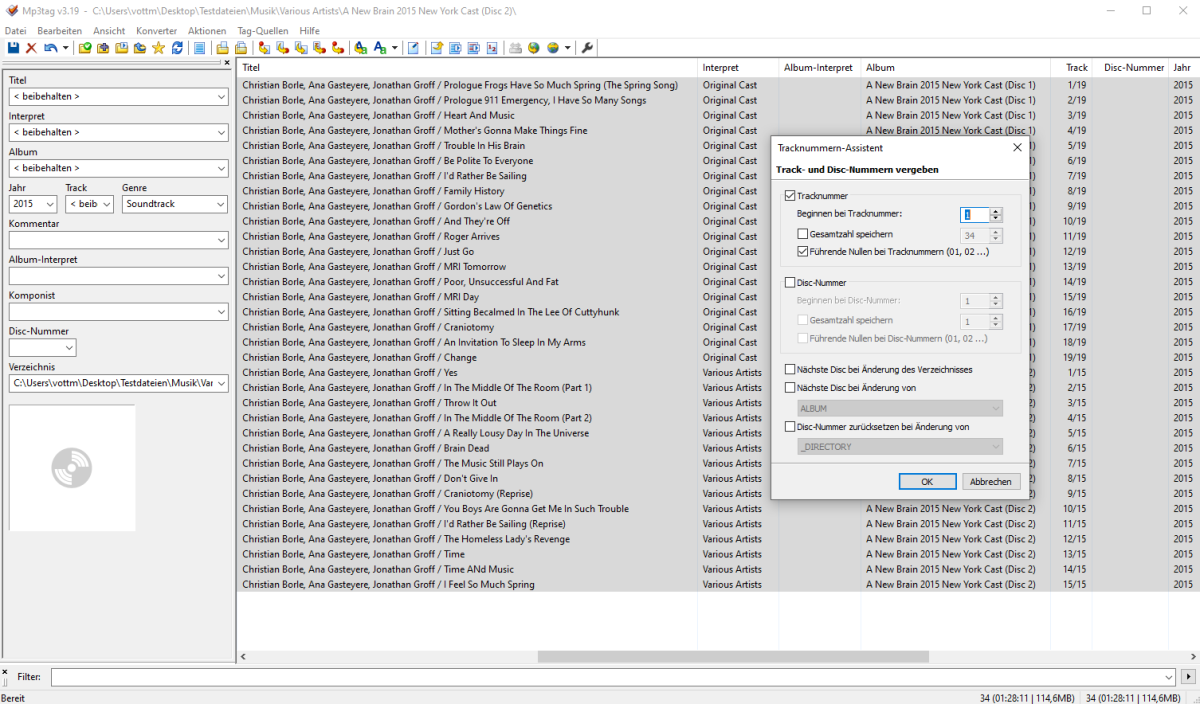Toggle the Tracknummer checkbox
This screenshot has height=704, width=1200.
790,196
